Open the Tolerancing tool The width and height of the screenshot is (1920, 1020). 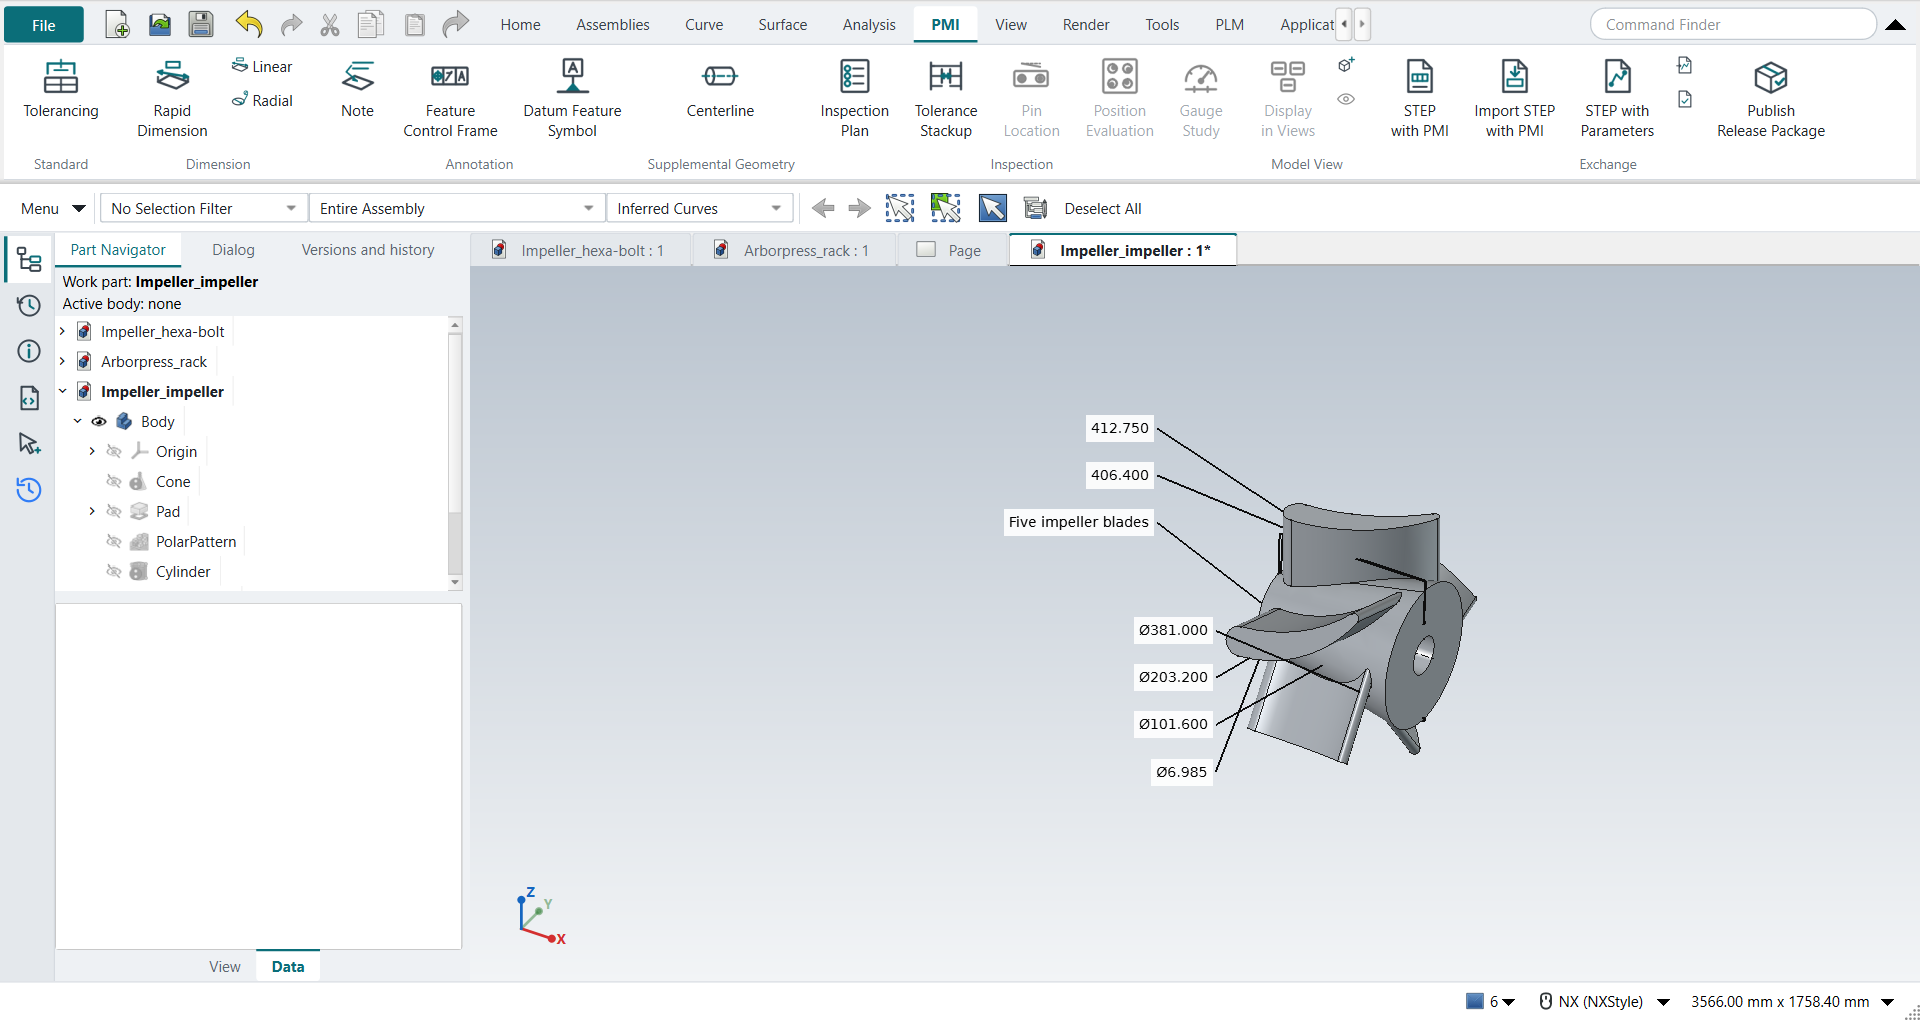[x=61, y=90]
